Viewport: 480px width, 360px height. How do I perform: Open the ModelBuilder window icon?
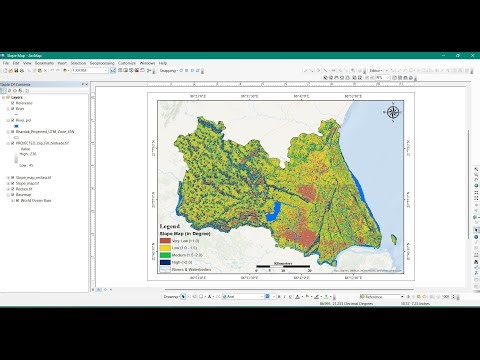click(x=149, y=71)
